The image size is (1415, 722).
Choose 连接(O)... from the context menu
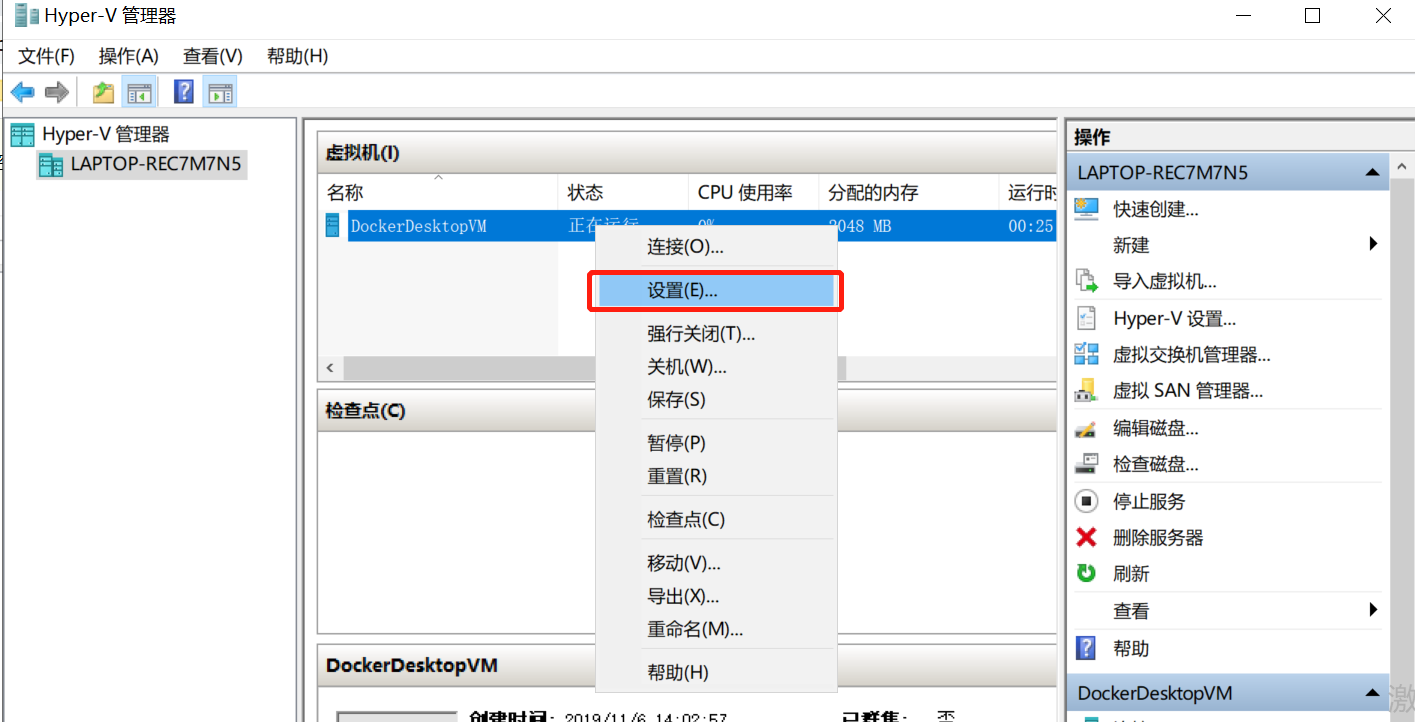(716, 246)
